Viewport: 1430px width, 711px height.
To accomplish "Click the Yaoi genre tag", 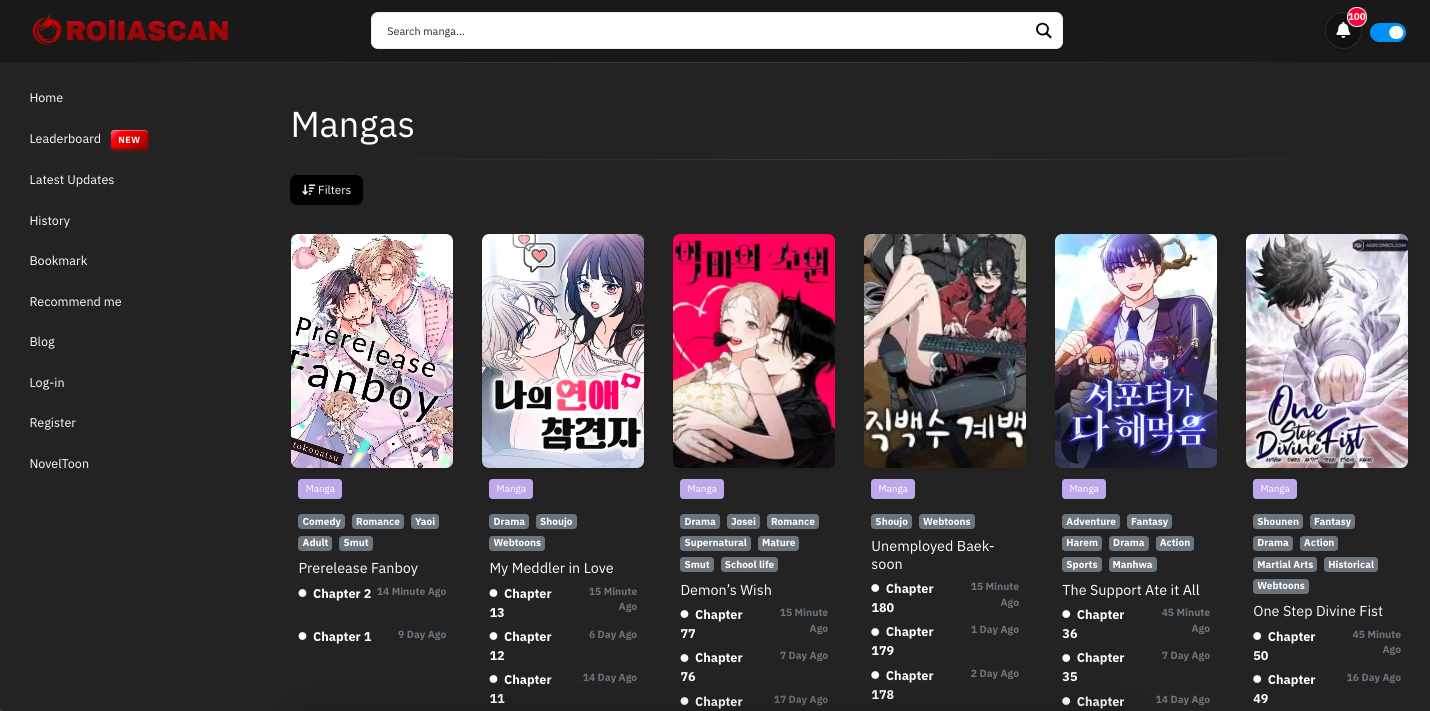I will tap(424, 522).
